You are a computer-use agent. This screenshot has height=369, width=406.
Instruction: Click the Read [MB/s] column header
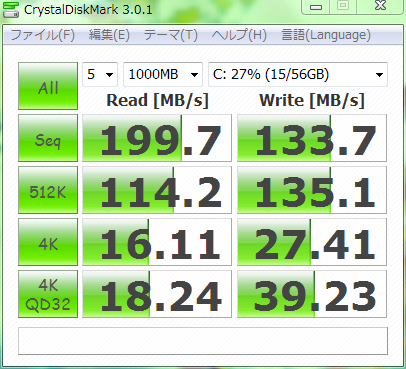(x=157, y=100)
